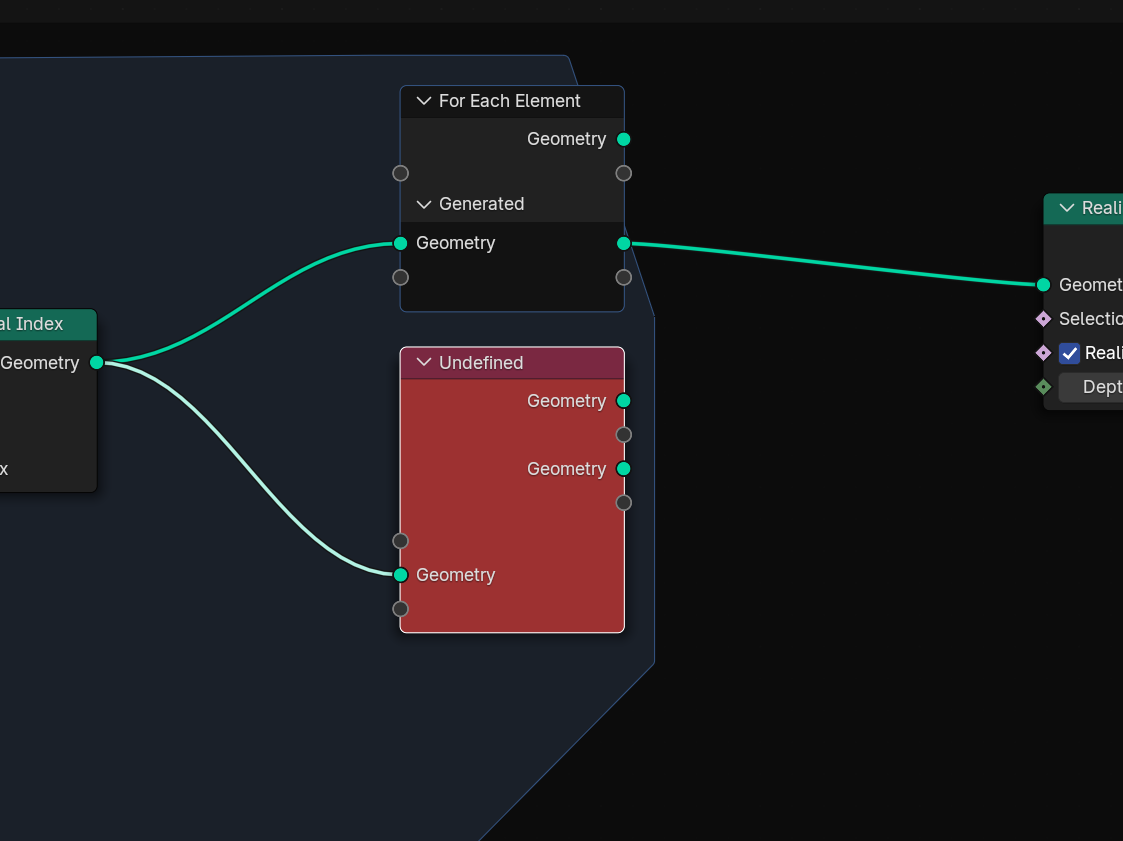Click Generated panel's Geometry input socket
This screenshot has height=841, width=1123.
(x=400, y=244)
